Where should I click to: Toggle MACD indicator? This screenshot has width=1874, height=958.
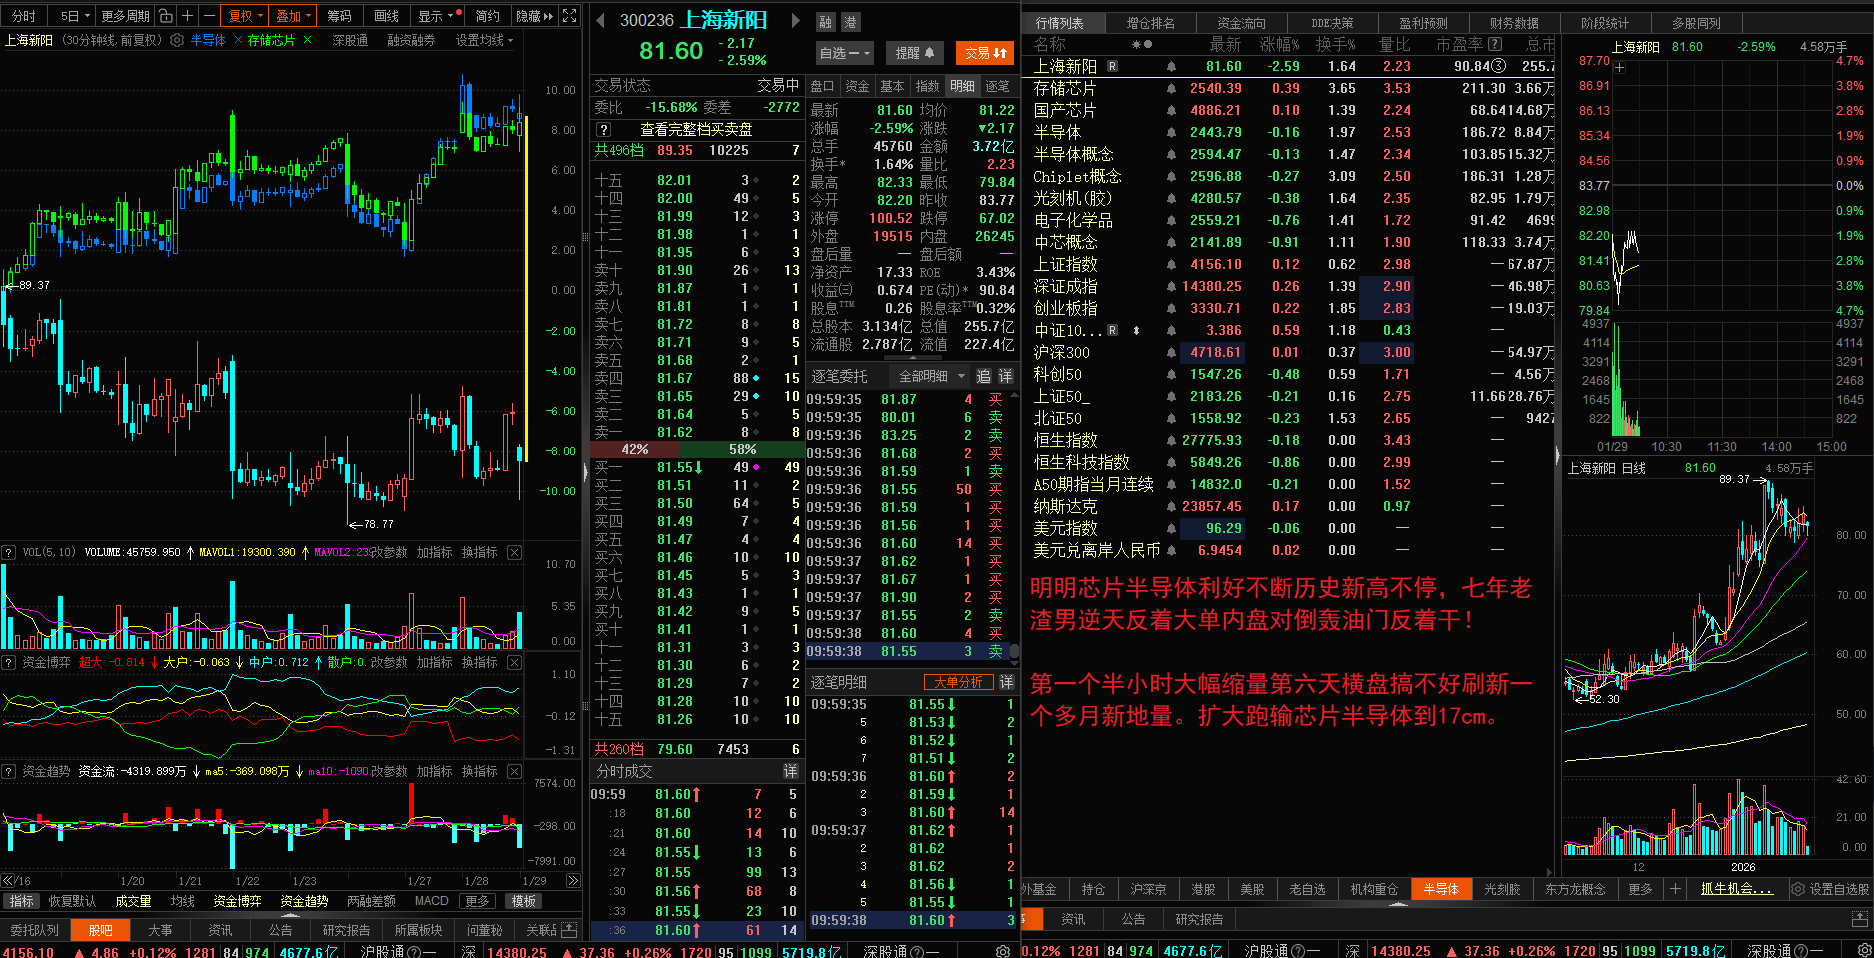click(x=432, y=901)
